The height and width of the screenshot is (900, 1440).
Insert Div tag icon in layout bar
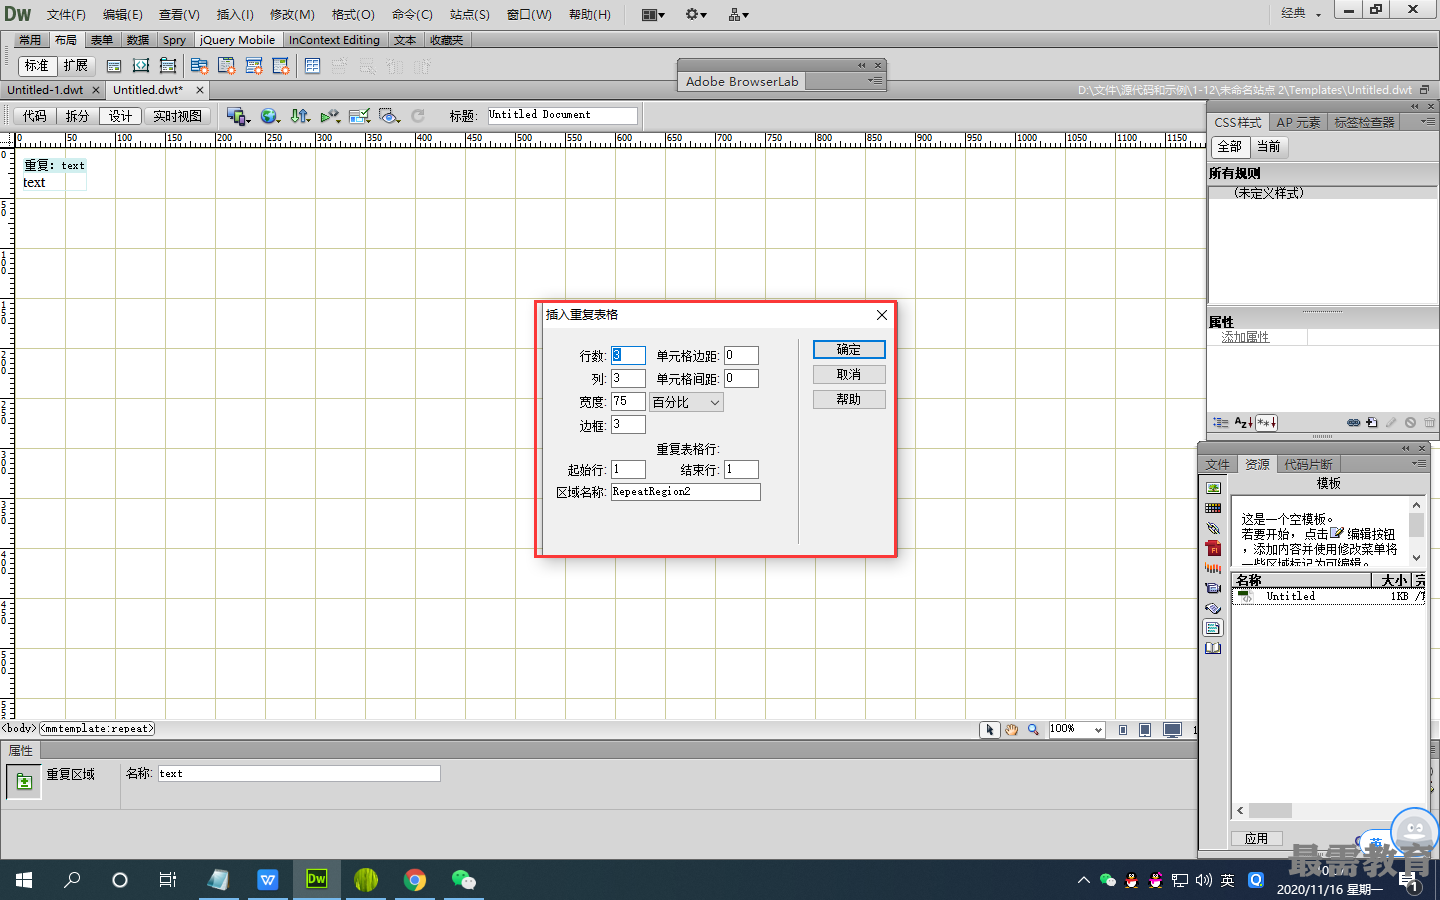(x=114, y=66)
